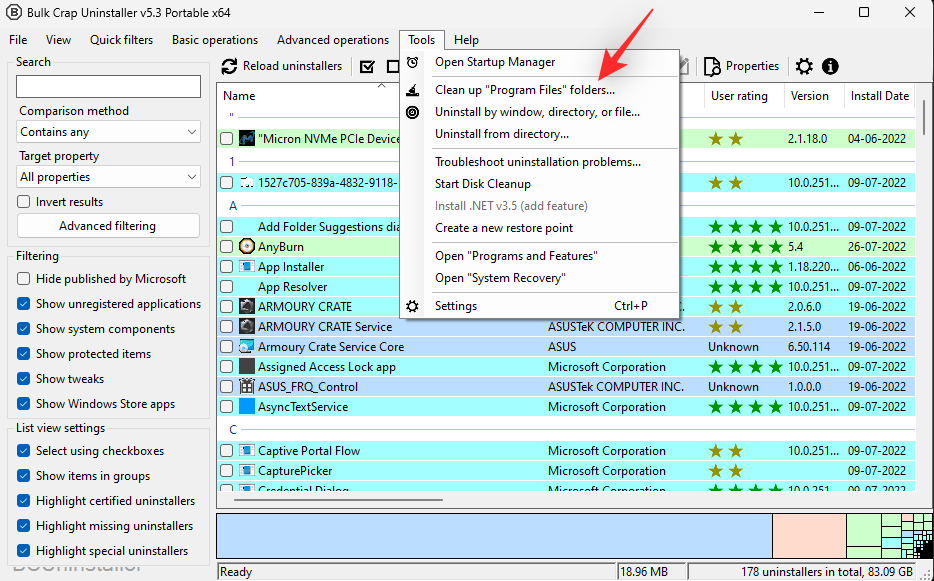
Task: Click the AnyBurn disc icon
Action: pyautogui.click(x=247, y=247)
